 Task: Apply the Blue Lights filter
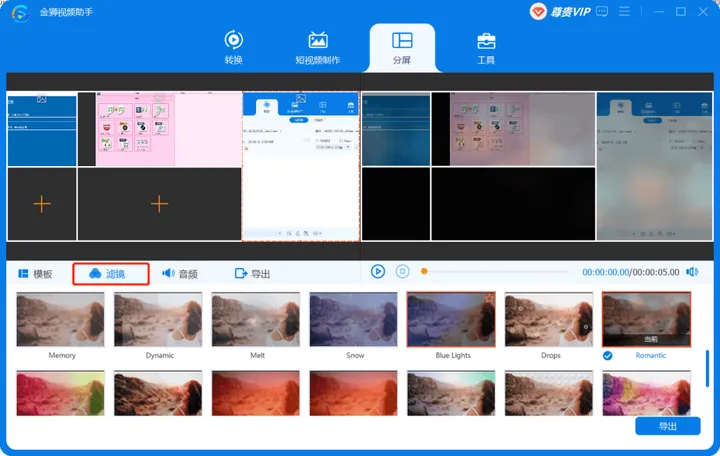pos(451,320)
